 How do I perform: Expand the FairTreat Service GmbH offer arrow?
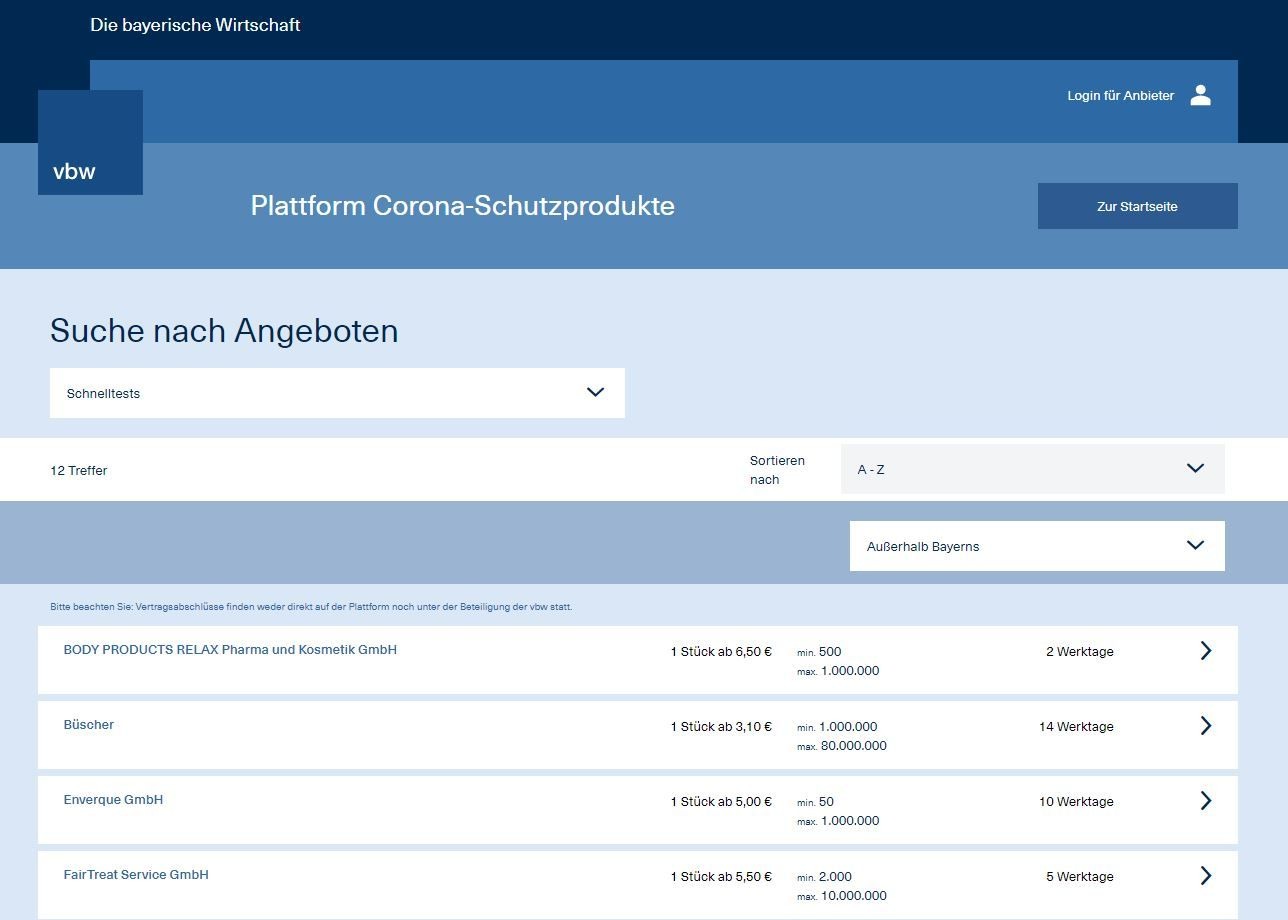[x=1205, y=876]
